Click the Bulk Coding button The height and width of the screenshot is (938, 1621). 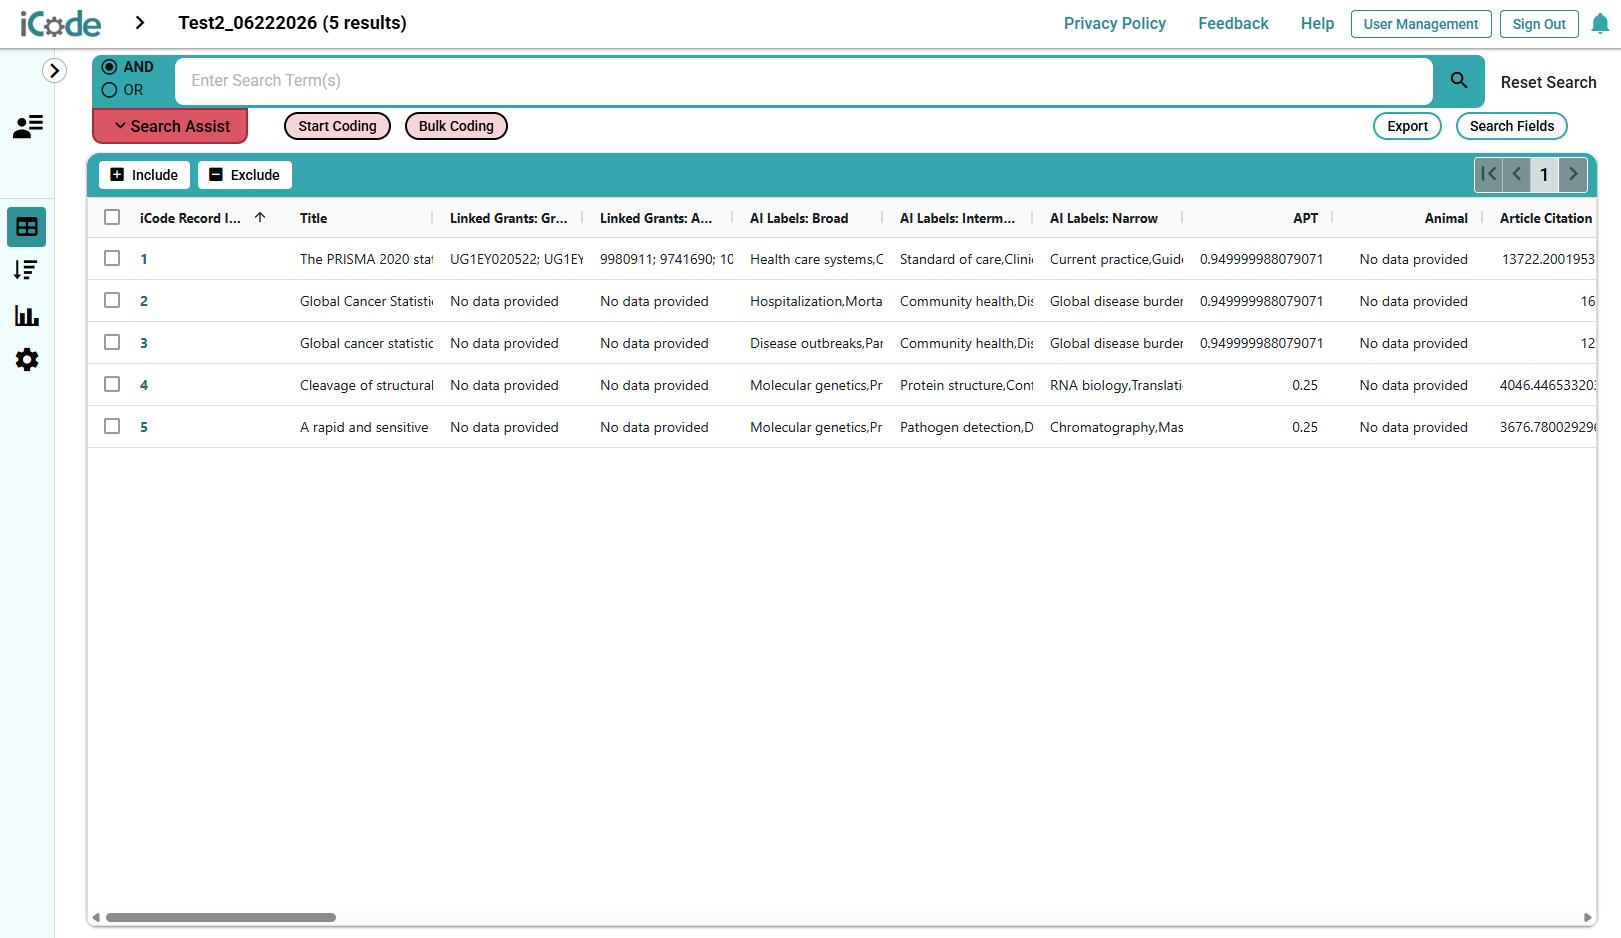click(x=456, y=126)
